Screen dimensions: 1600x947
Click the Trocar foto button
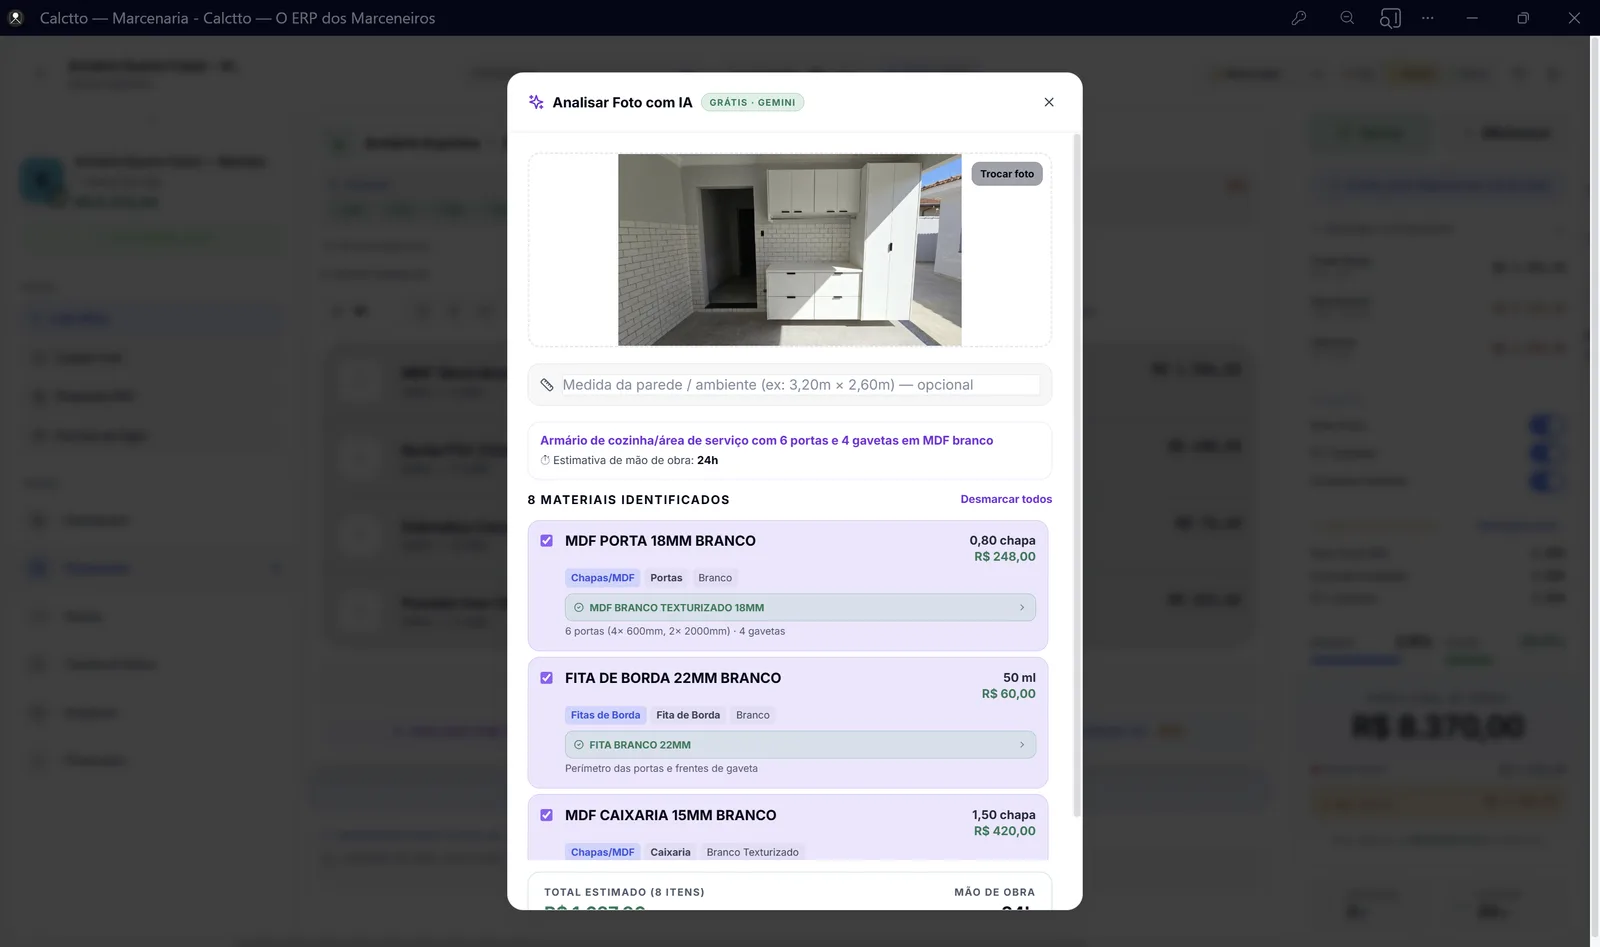(x=1007, y=174)
